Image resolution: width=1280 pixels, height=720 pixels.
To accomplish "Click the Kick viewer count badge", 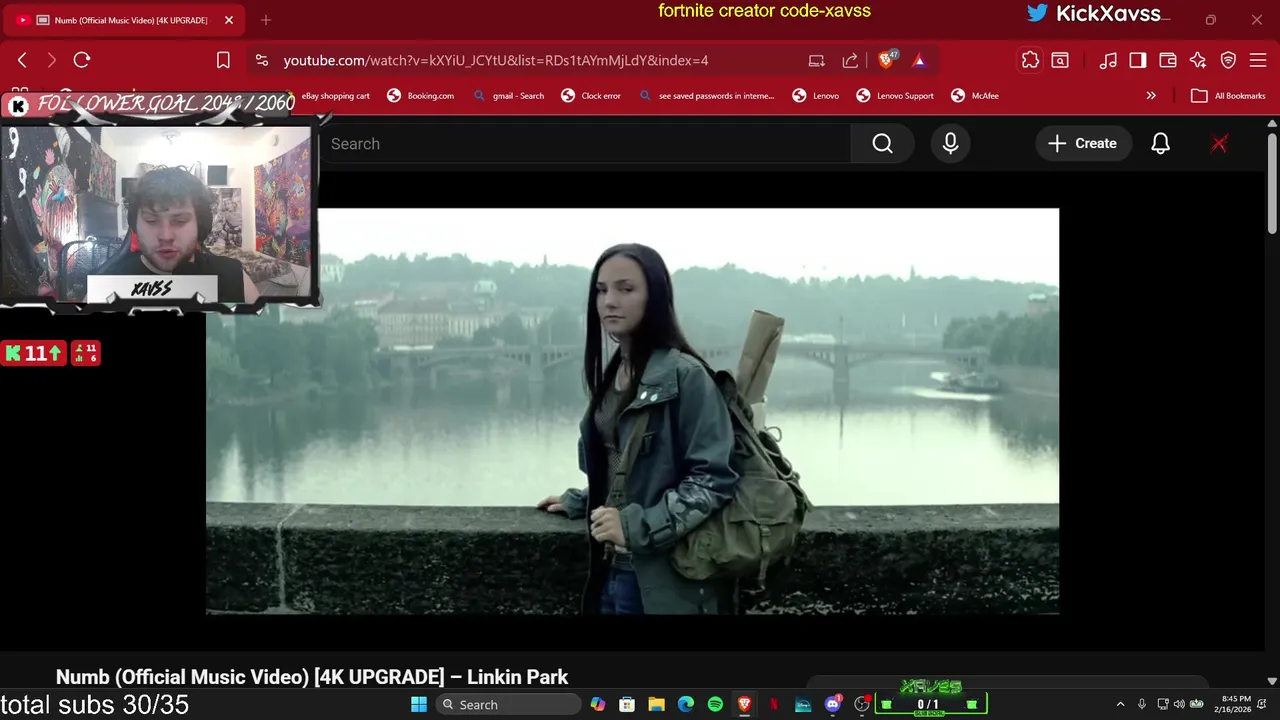I will coord(33,353).
